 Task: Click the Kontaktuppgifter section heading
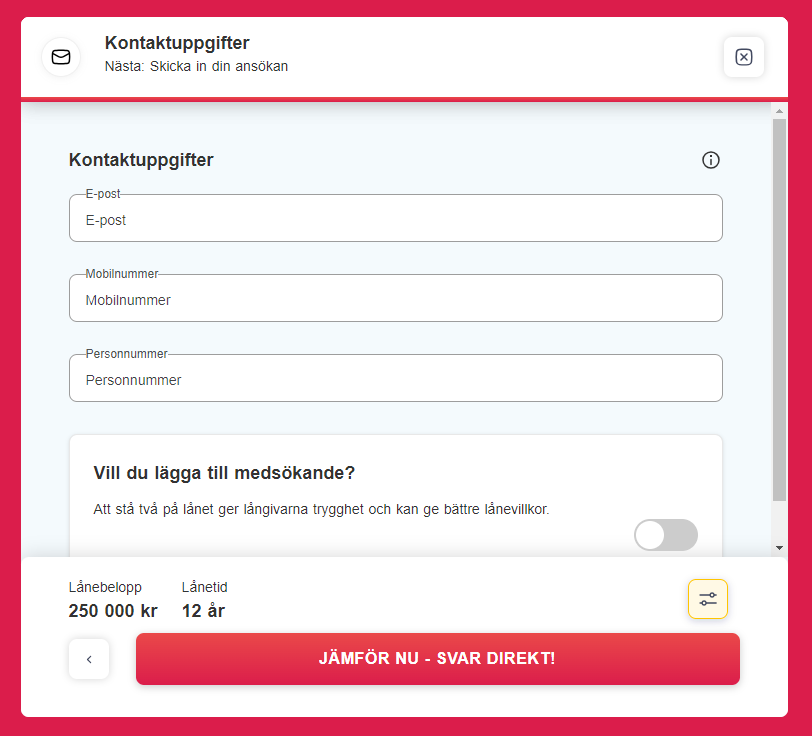(141, 159)
